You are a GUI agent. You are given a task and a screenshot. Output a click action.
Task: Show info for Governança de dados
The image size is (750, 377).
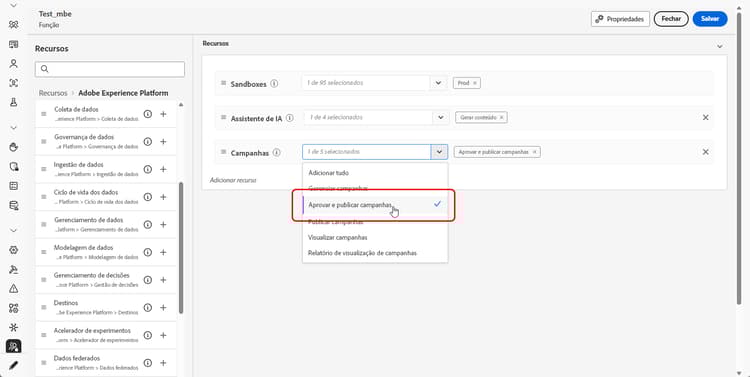[x=148, y=142]
